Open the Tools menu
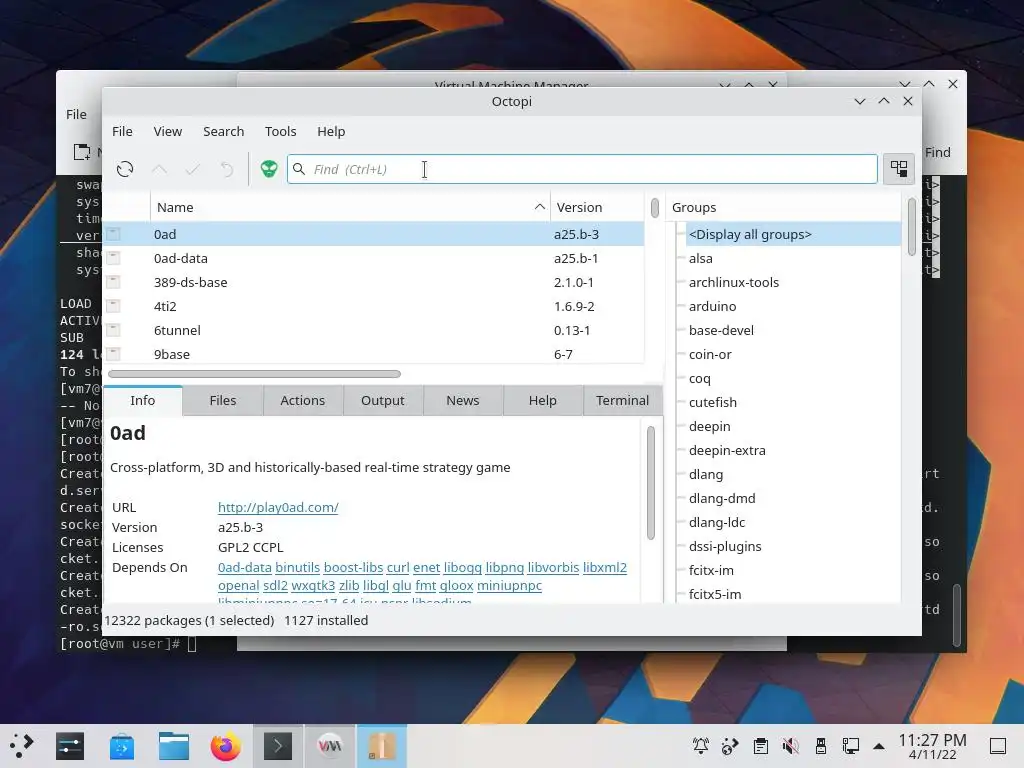The width and height of the screenshot is (1024, 768). pos(281,131)
